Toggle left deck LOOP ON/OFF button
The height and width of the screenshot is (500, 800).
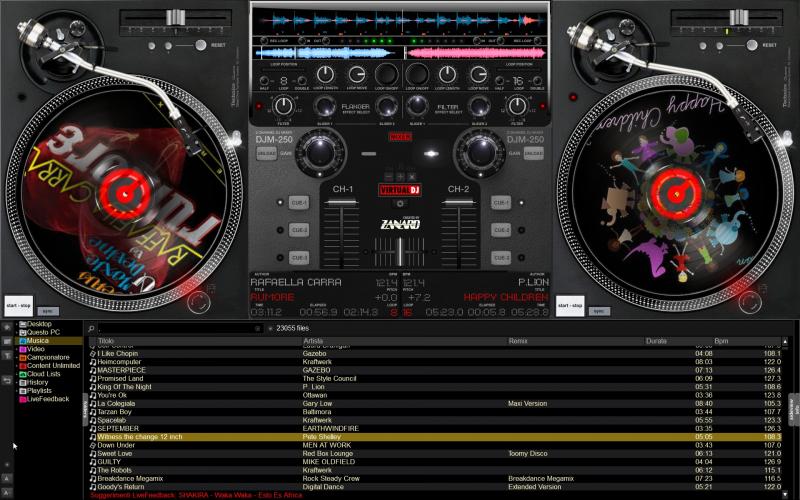386,75
